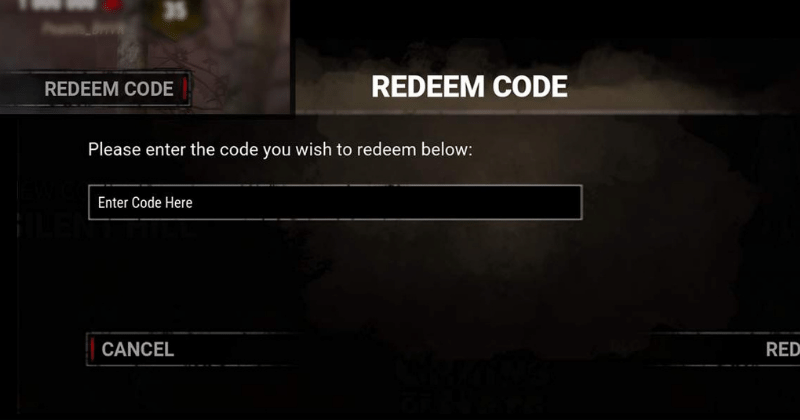This screenshot has height=420, width=800.
Task: Click the 'Enter Code Here' placeholder text
Action: [145, 203]
